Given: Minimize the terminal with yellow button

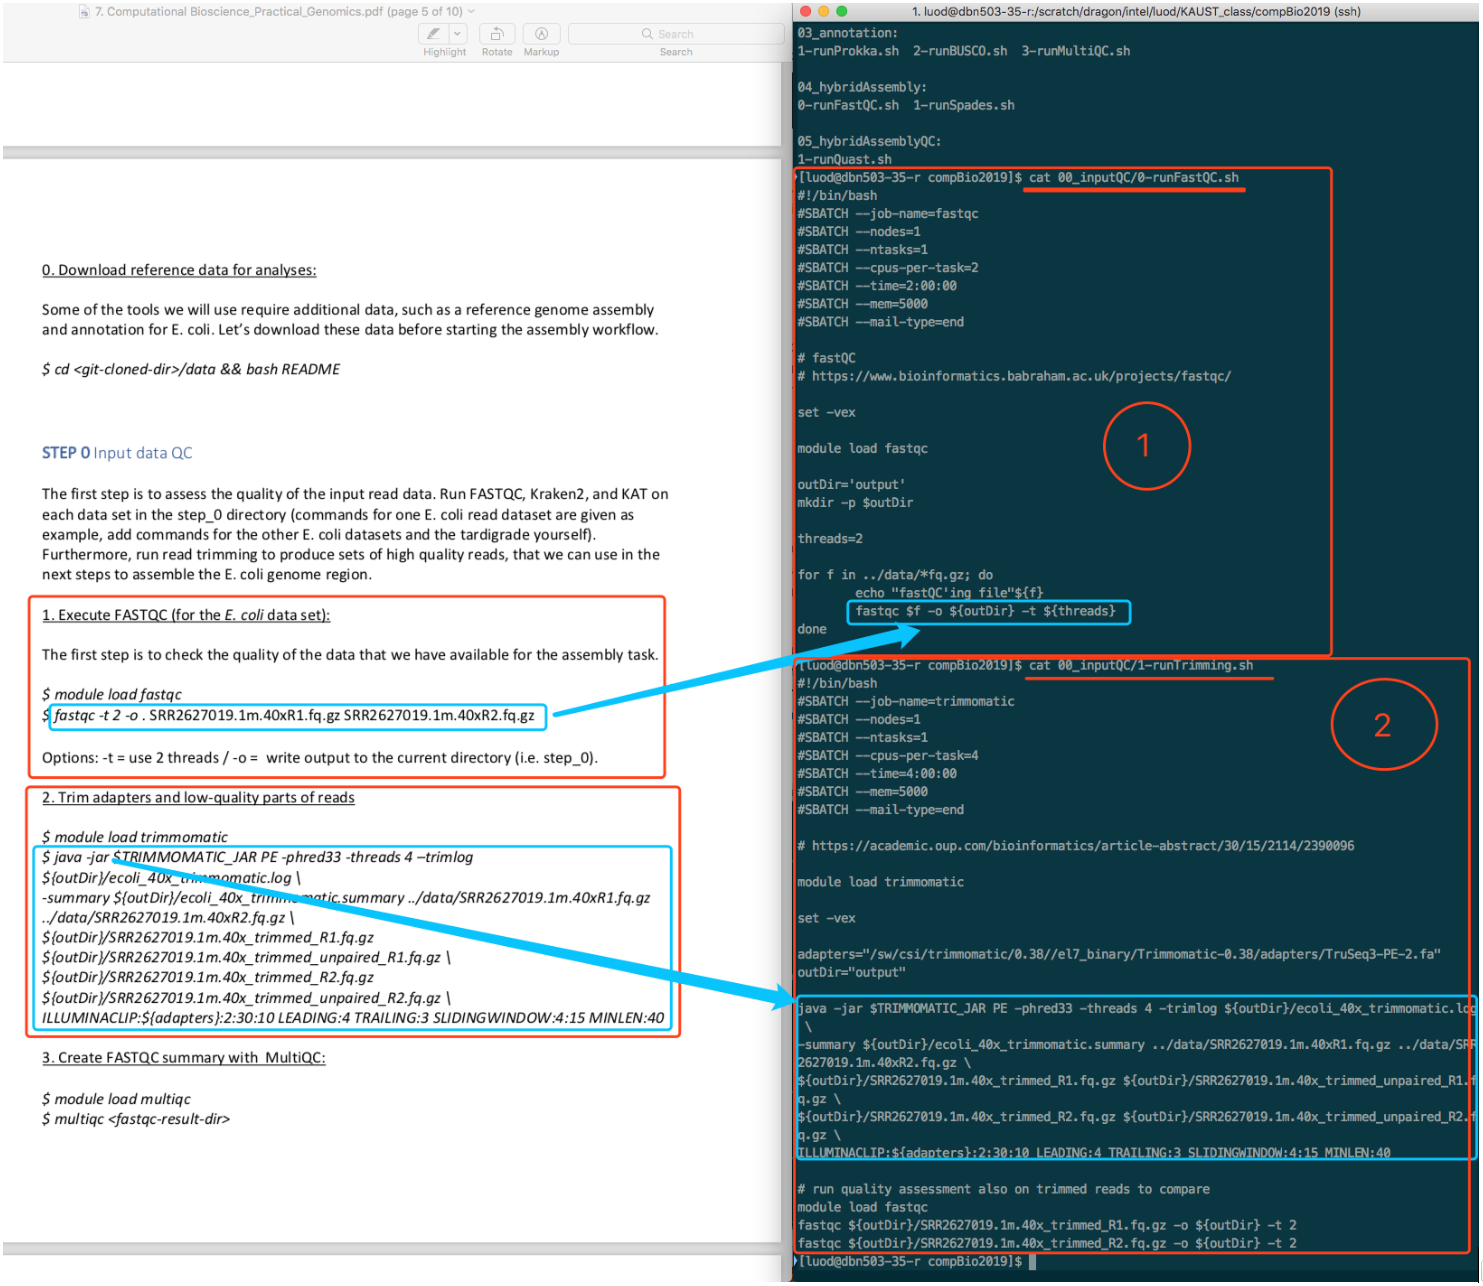Looking at the screenshot, I should tap(823, 11).
